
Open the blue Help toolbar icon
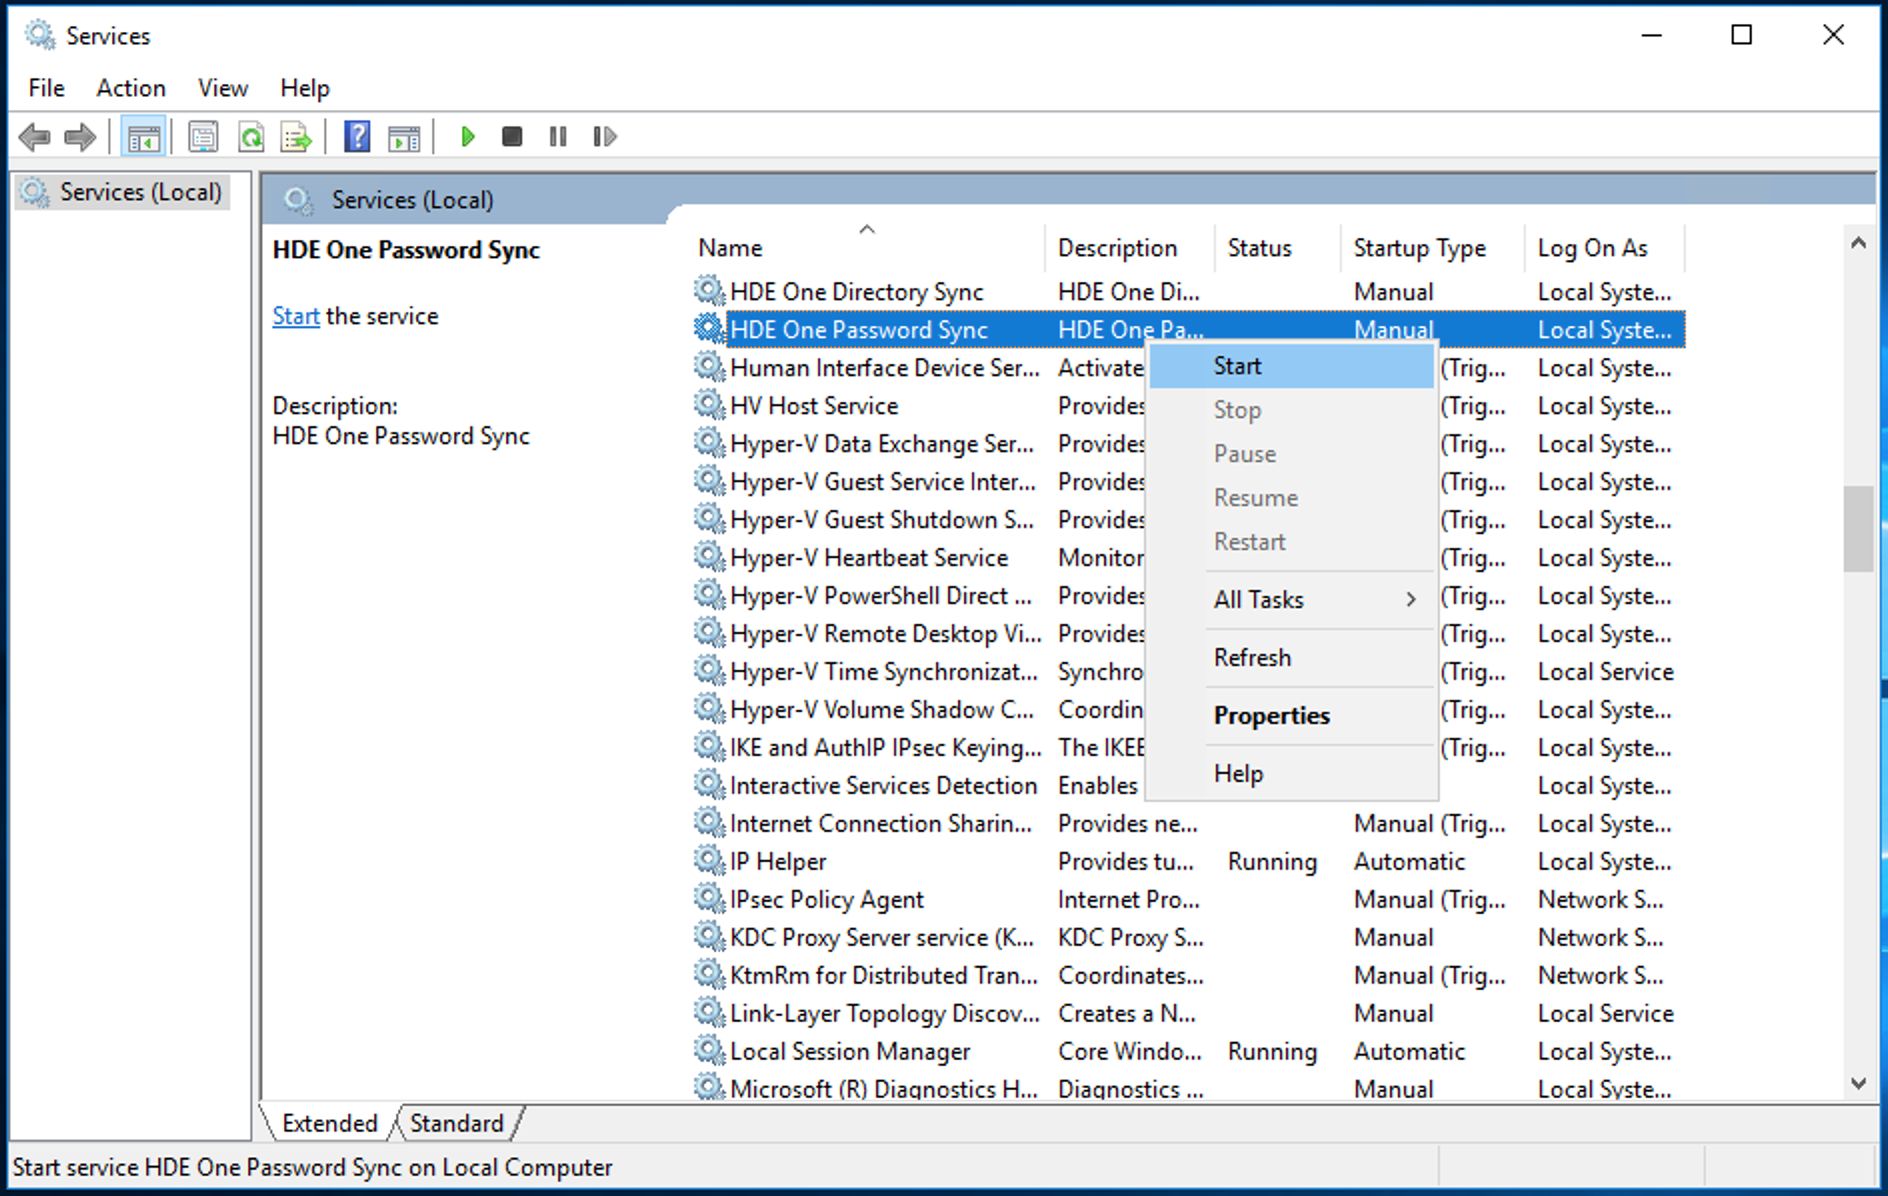[x=357, y=137]
